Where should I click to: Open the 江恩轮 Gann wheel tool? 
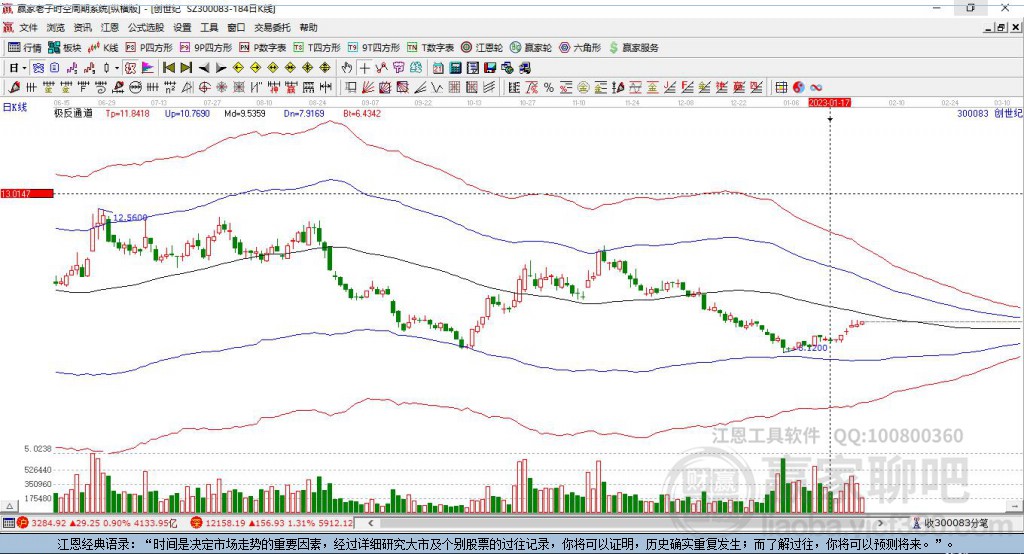click(482, 47)
